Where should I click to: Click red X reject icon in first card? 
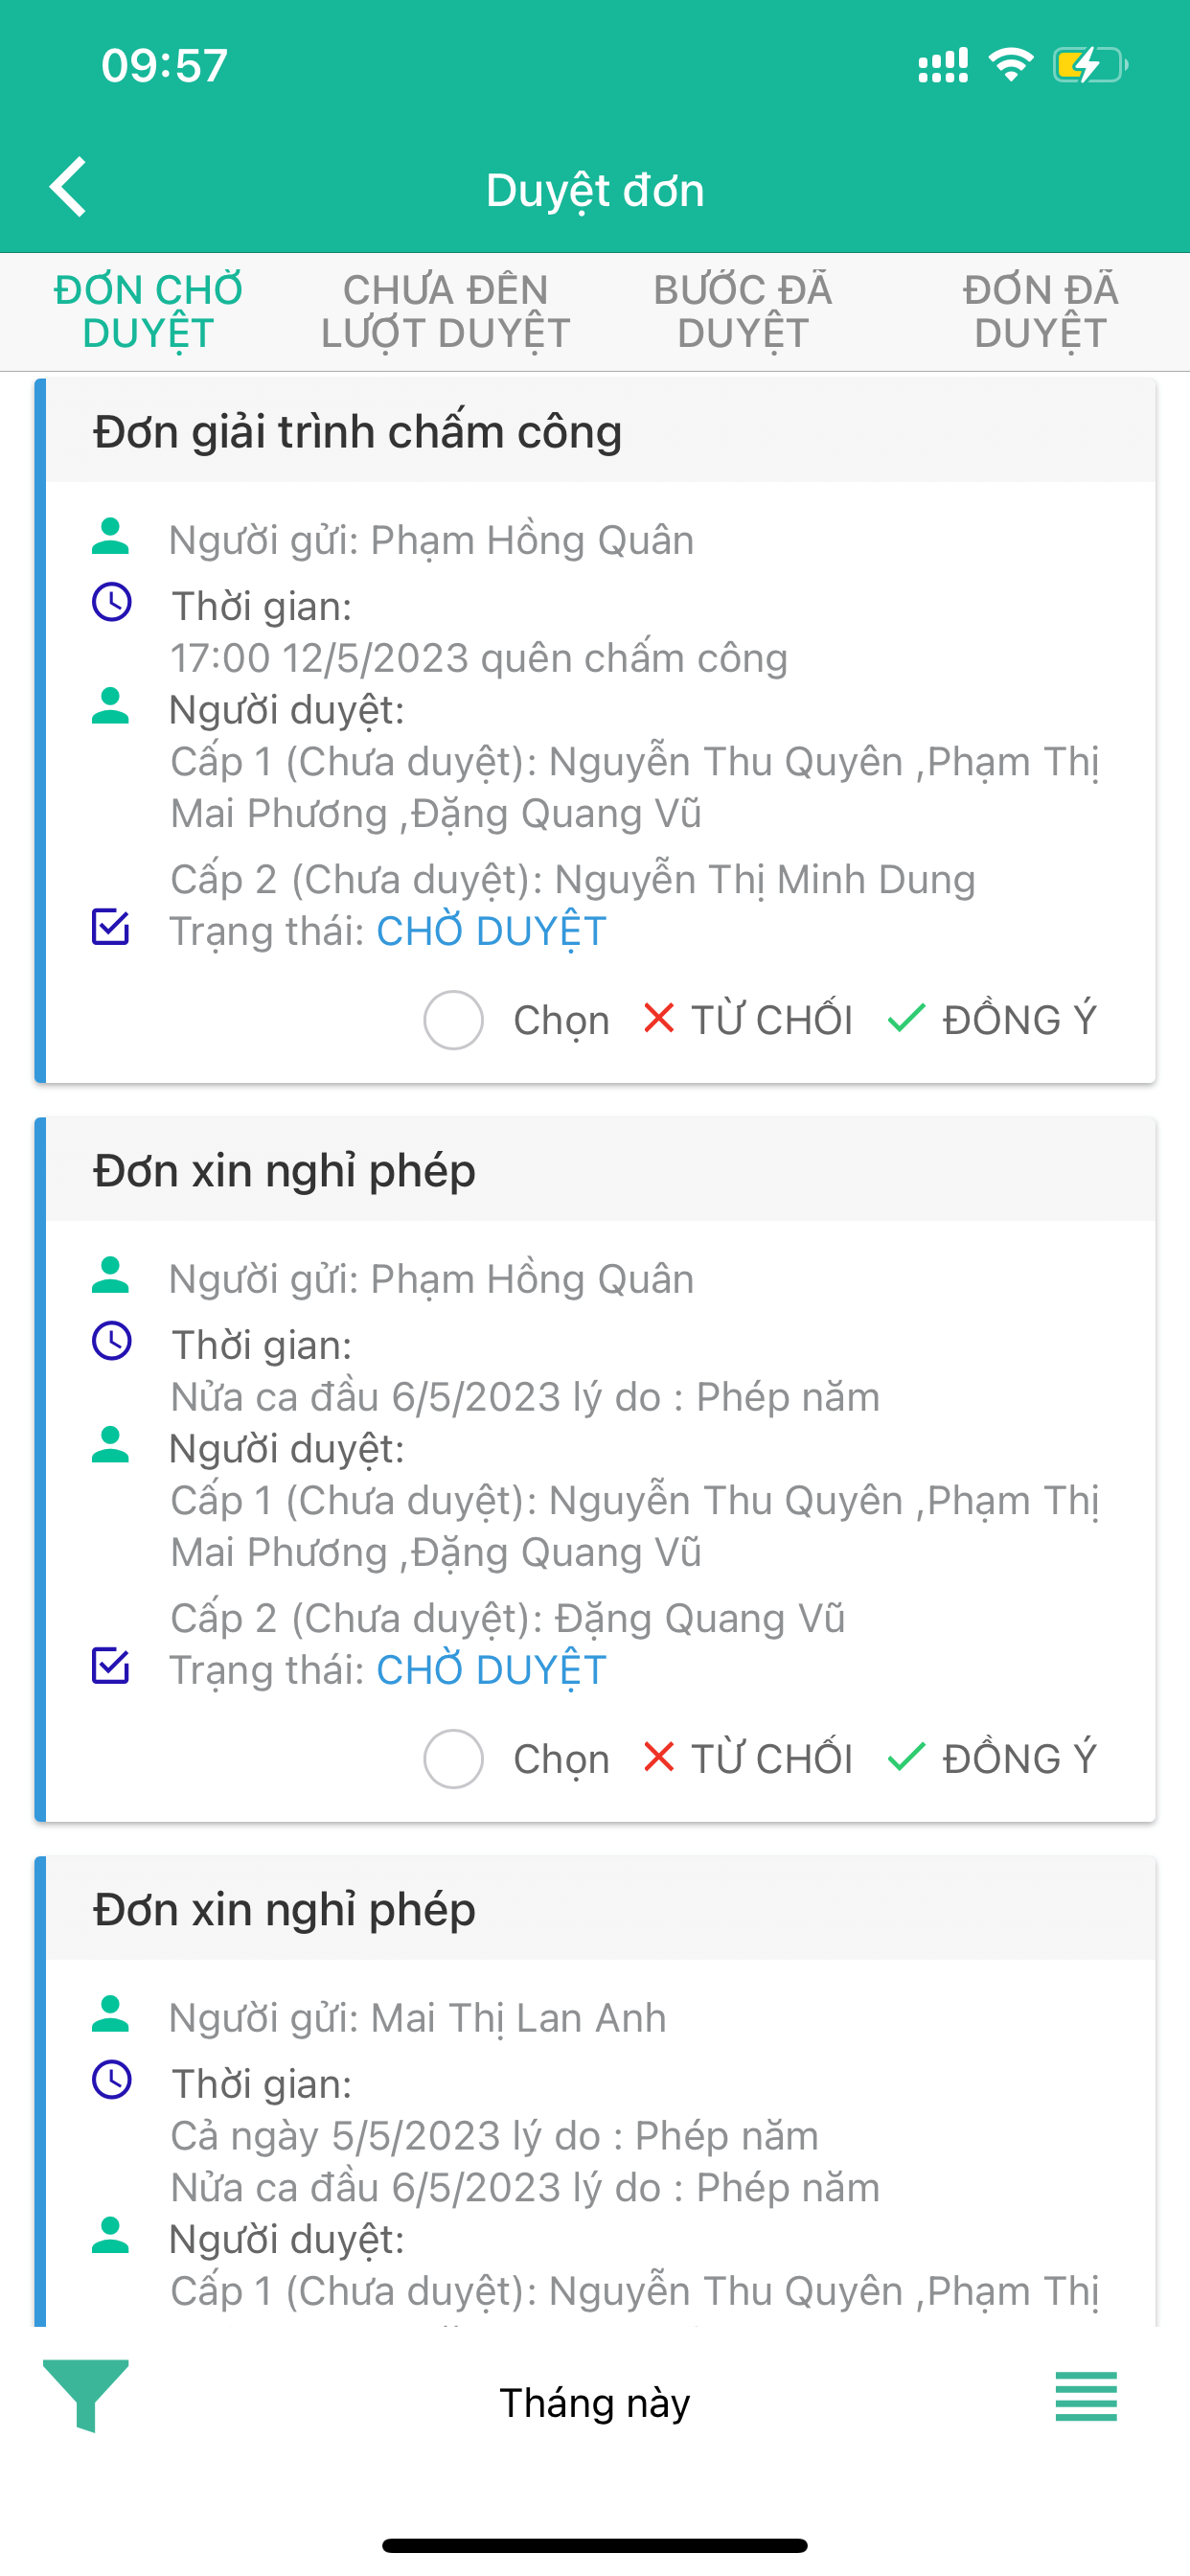click(659, 1018)
